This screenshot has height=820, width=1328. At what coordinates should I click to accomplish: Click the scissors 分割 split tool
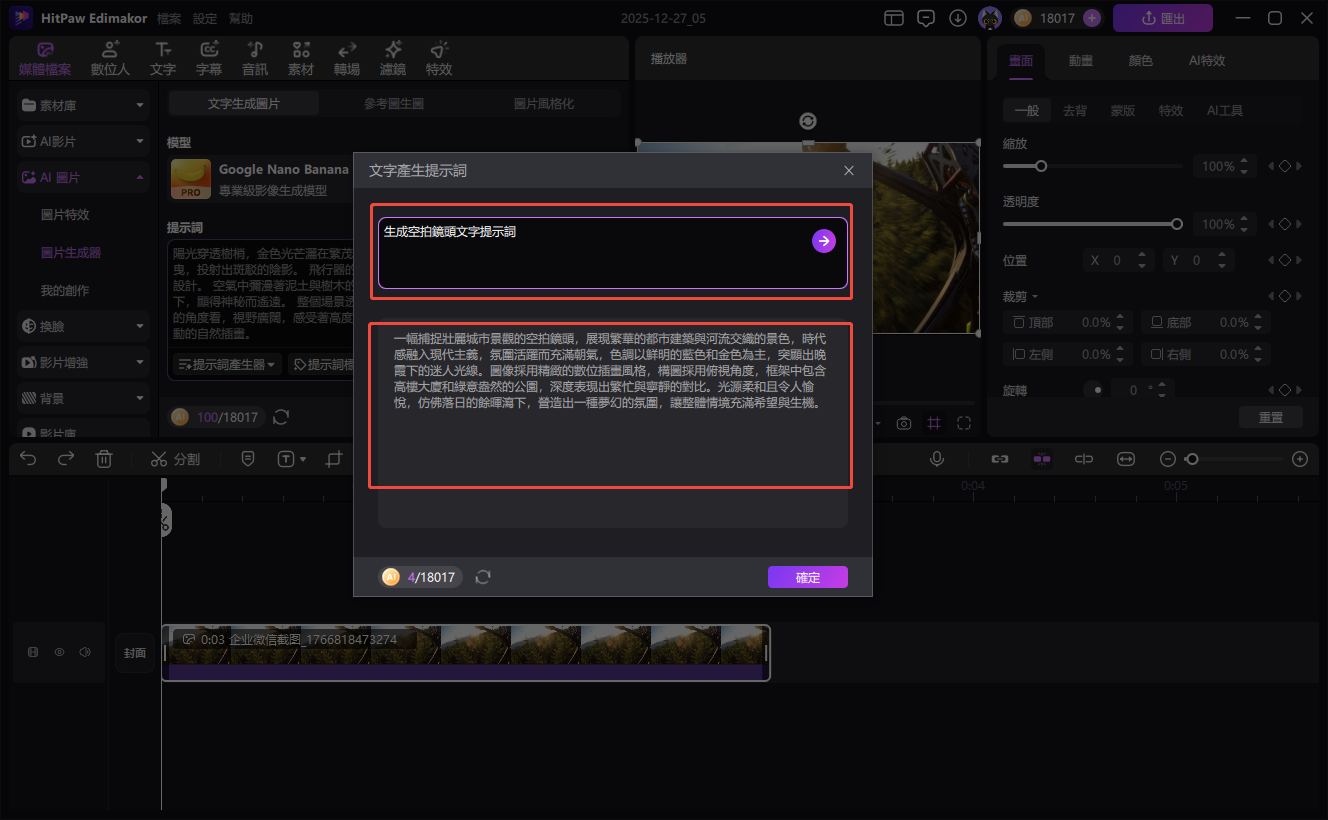pos(175,459)
